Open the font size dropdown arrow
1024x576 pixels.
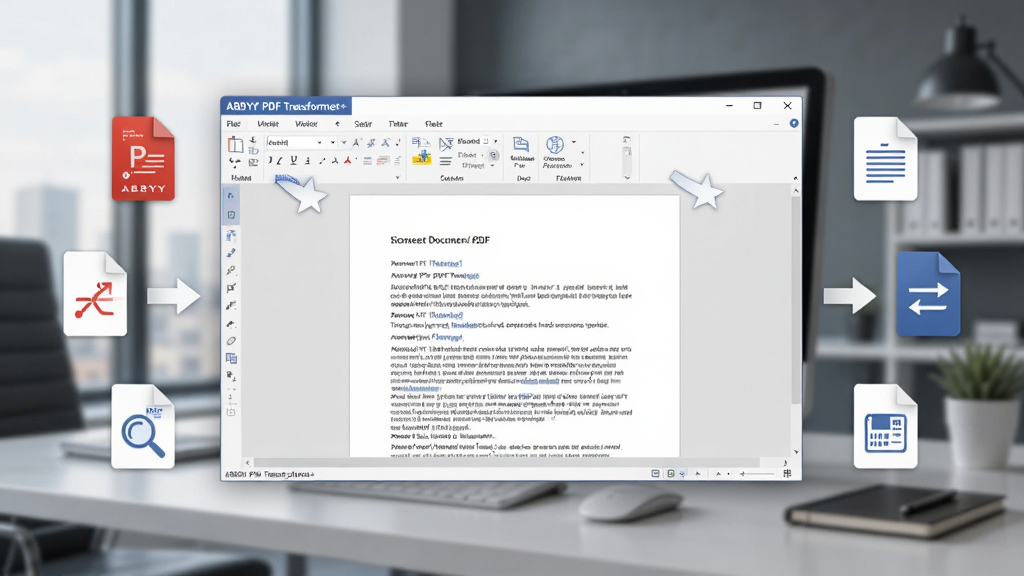tap(333, 142)
